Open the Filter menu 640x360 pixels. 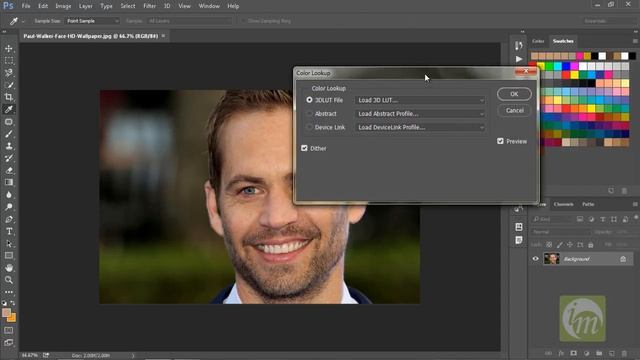click(149, 6)
